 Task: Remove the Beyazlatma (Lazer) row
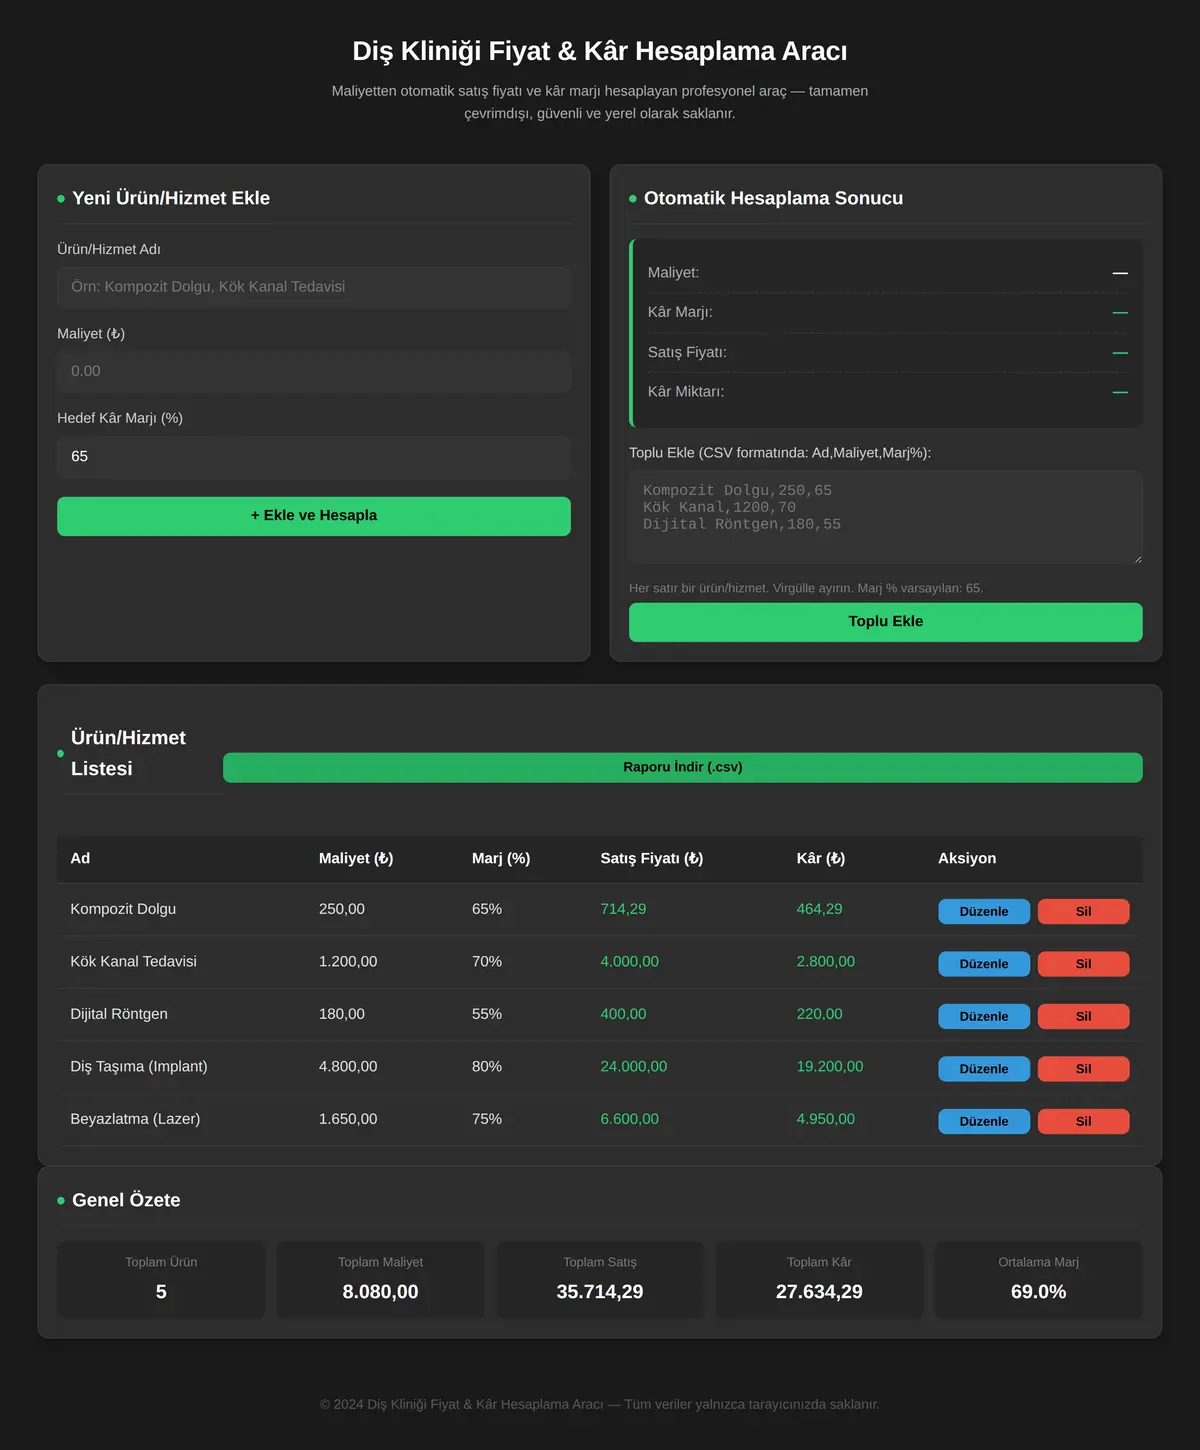pyautogui.click(x=1084, y=1121)
